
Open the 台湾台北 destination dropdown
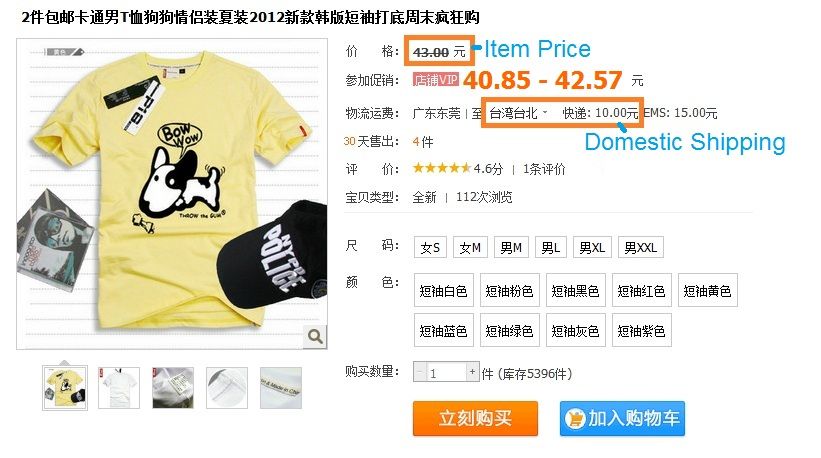(518, 113)
